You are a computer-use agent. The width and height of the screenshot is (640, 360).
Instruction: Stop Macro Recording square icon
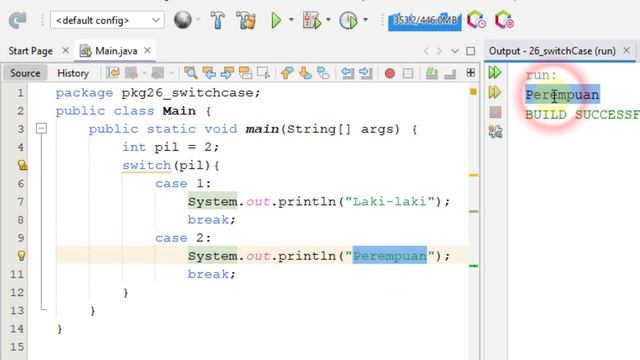coord(408,73)
